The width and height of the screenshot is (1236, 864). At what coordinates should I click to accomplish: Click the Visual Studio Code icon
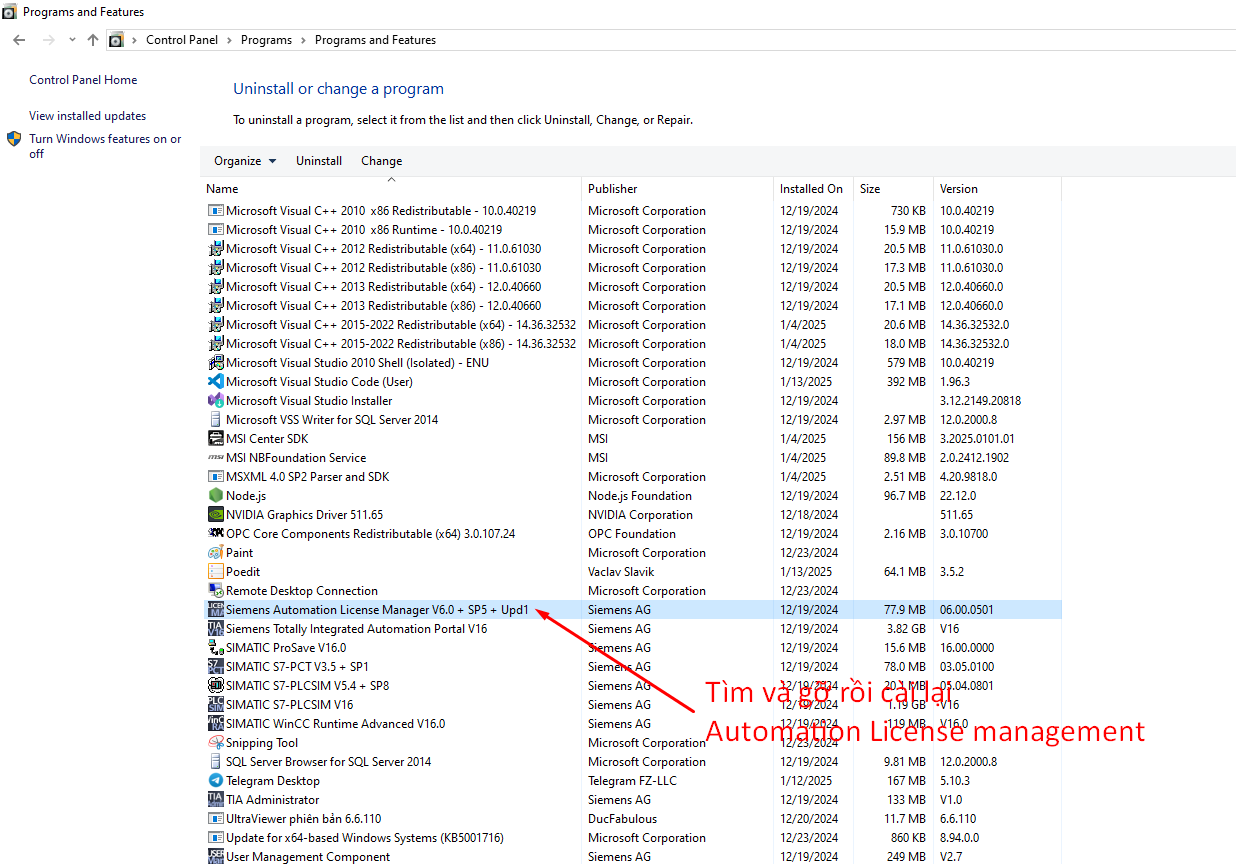[x=215, y=381]
